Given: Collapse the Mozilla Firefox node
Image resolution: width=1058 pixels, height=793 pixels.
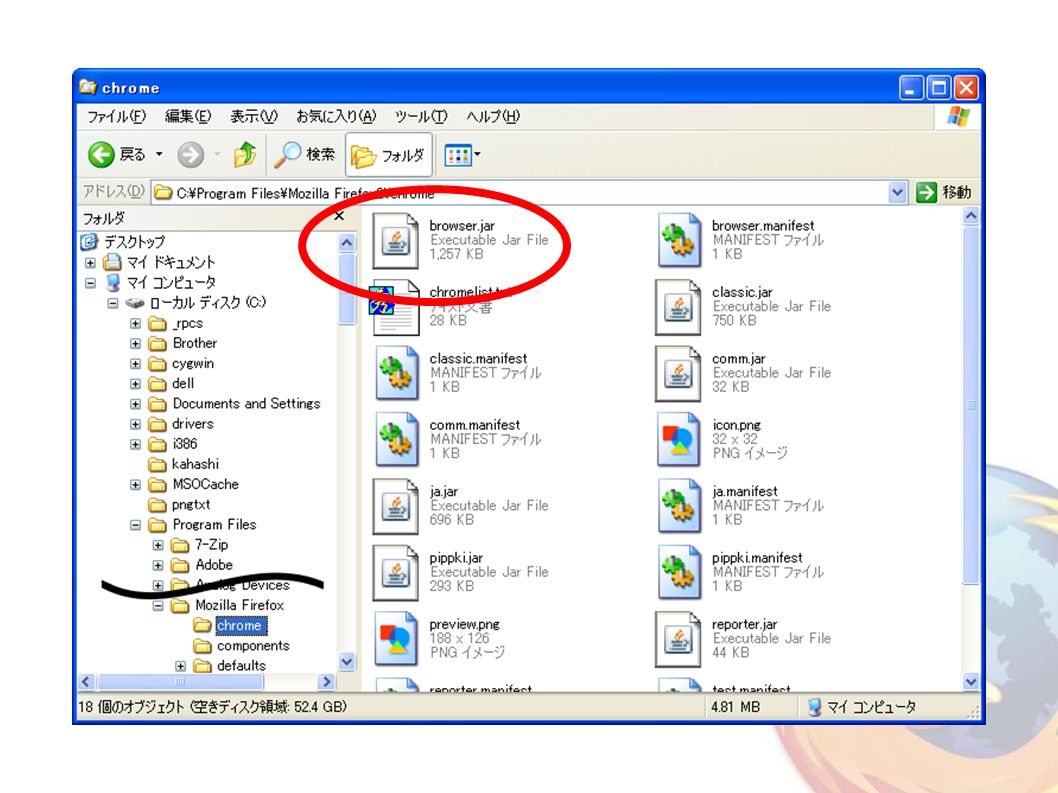Looking at the screenshot, I should 158,605.
